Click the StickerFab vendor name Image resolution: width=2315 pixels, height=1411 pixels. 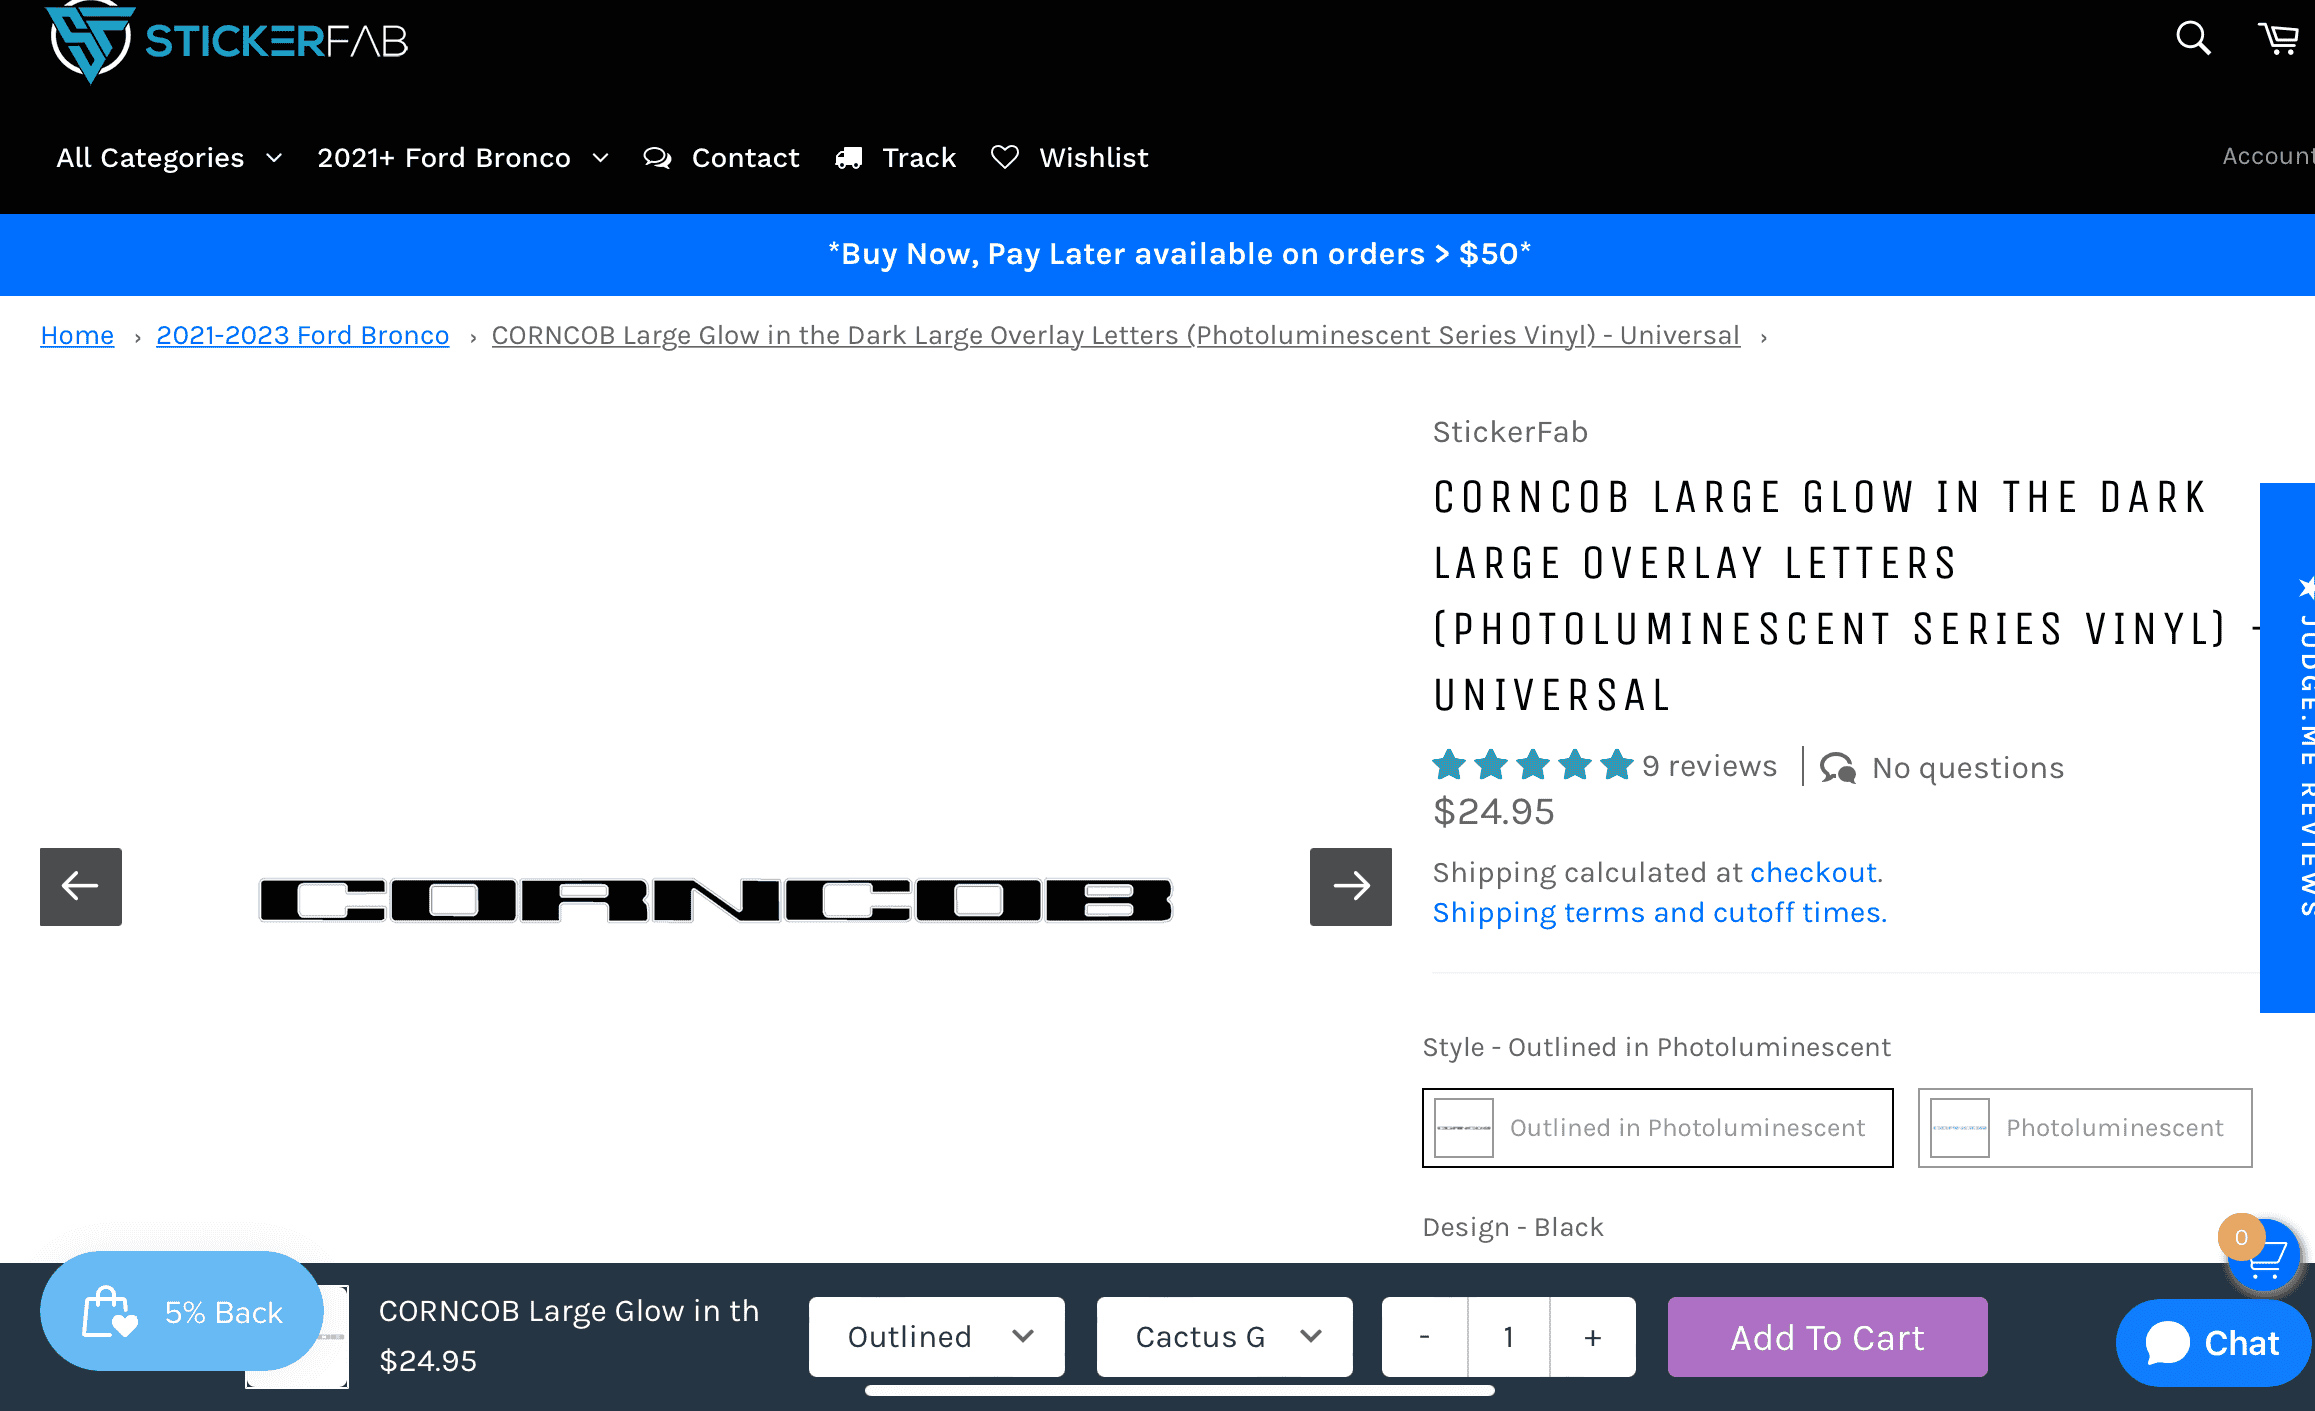(1510, 432)
